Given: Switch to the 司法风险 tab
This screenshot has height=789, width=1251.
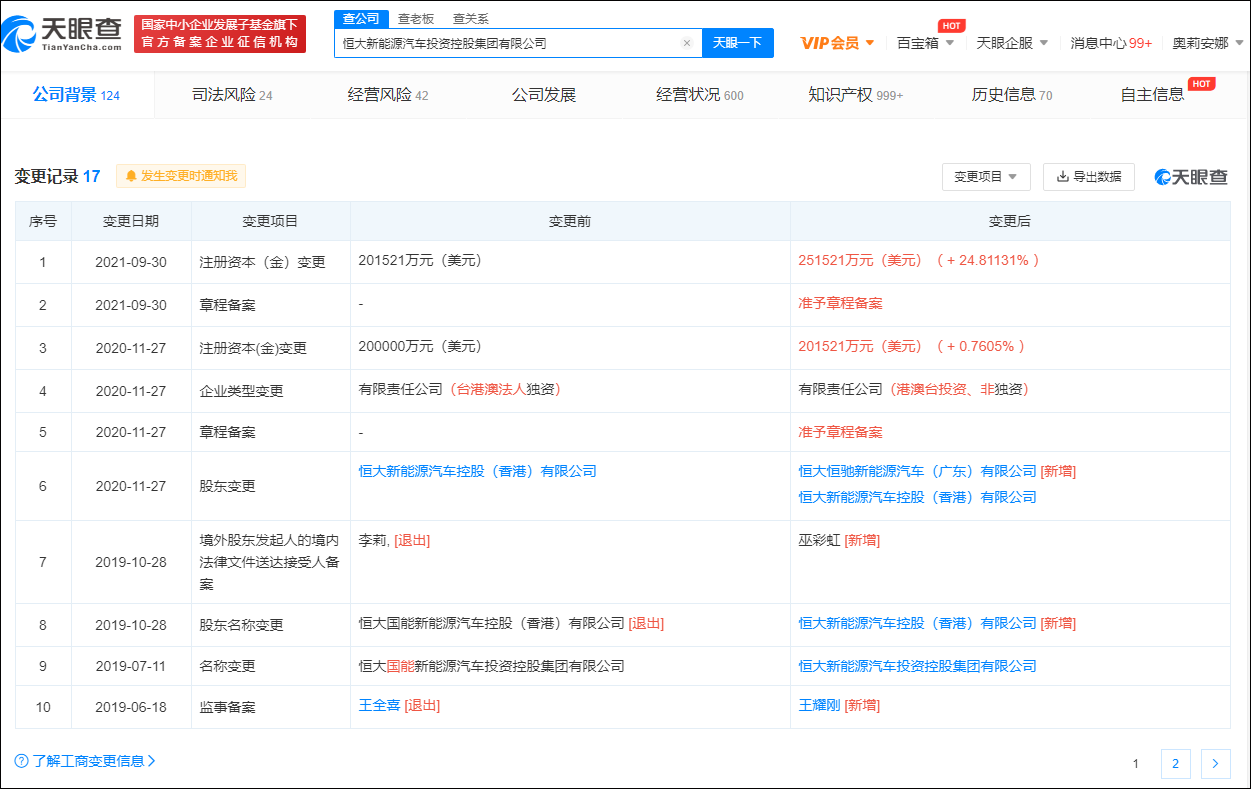Looking at the screenshot, I should coord(232,95).
